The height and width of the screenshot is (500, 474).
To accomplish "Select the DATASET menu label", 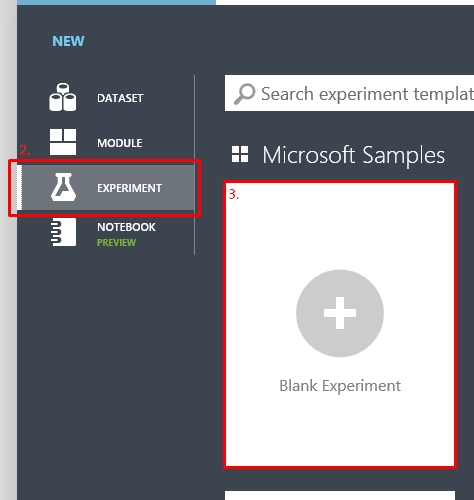I will pyautogui.click(x=120, y=98).
